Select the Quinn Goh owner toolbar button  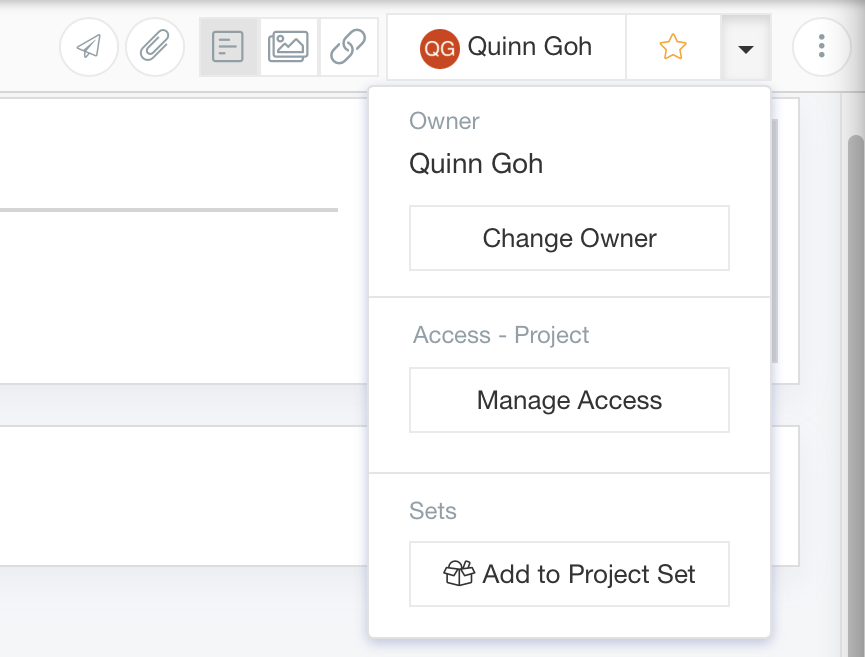506,47
